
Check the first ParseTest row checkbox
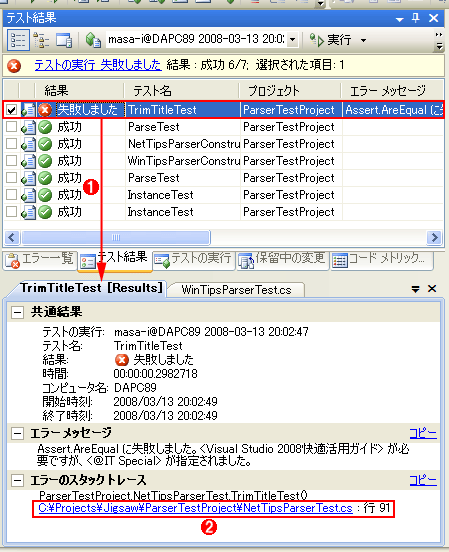pyautogui.click(x=11, y=127)
